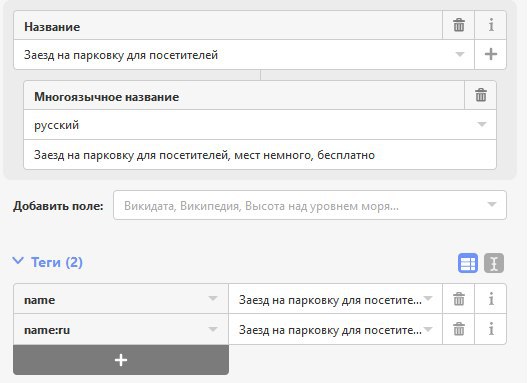Click the name tag value field
Screen dimensions: 528x383
(335, 299)
